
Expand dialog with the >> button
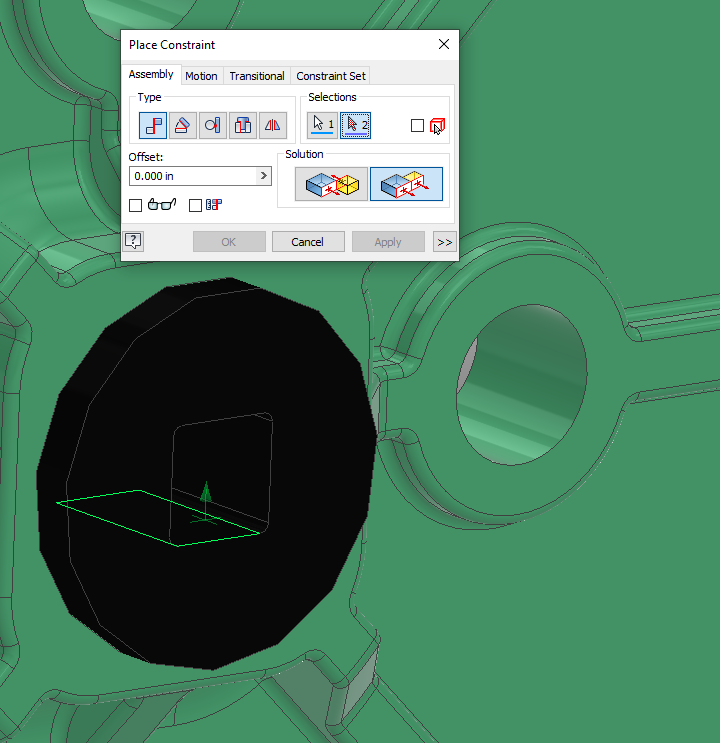coord(444,242)
